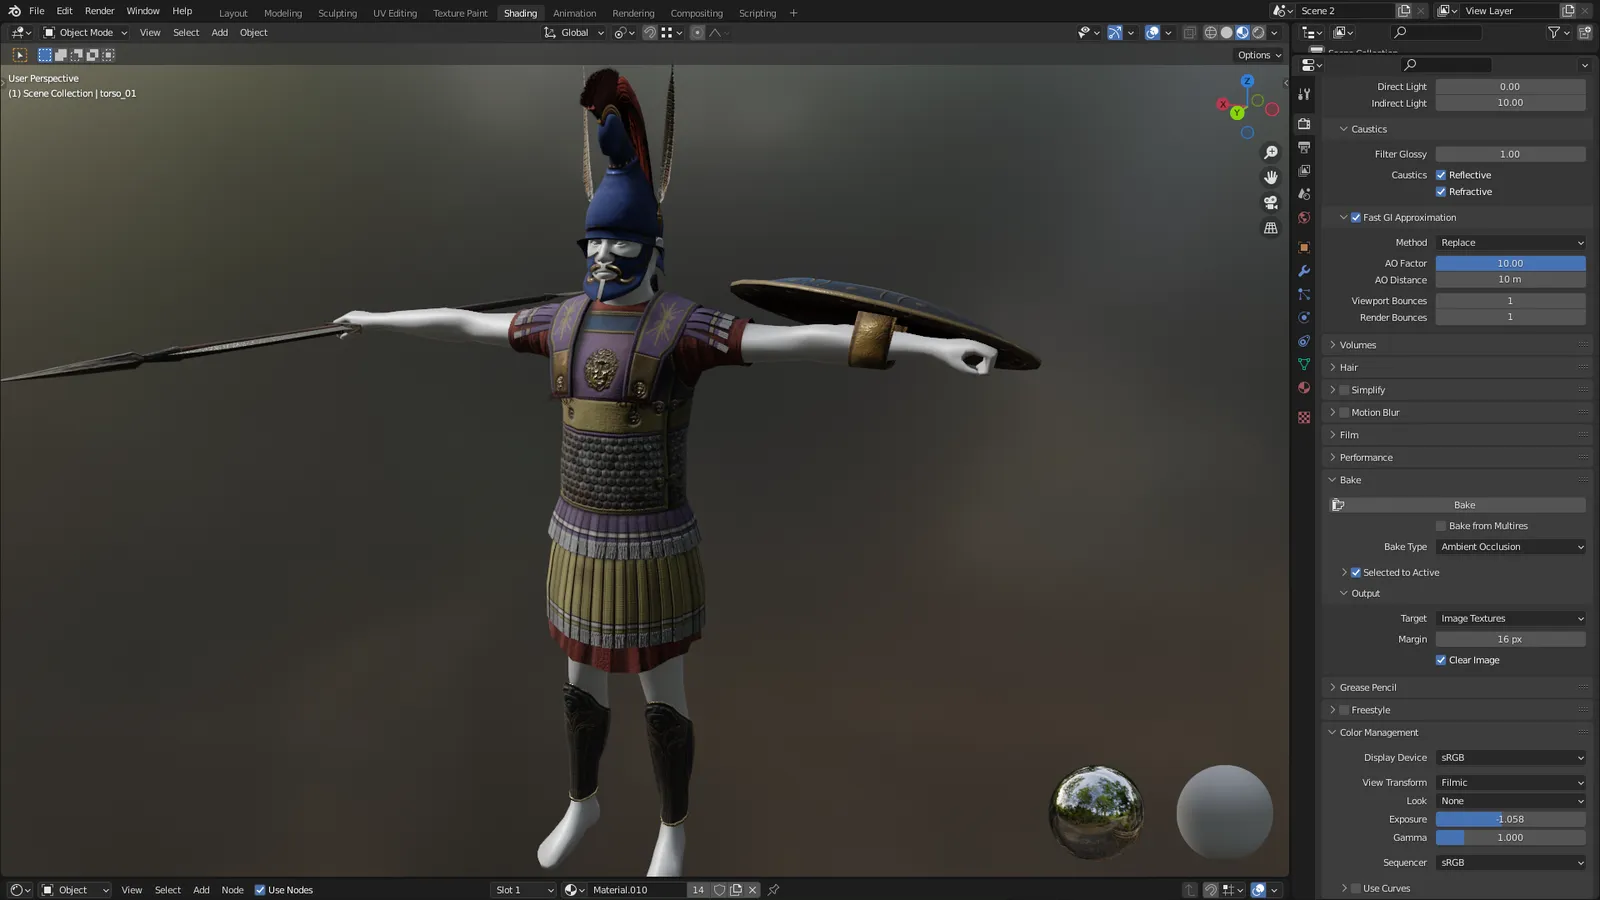The image size is (1600, 900).
Task: Uncheck the Reflective caustics checkbox
Action: [1441, 175]
